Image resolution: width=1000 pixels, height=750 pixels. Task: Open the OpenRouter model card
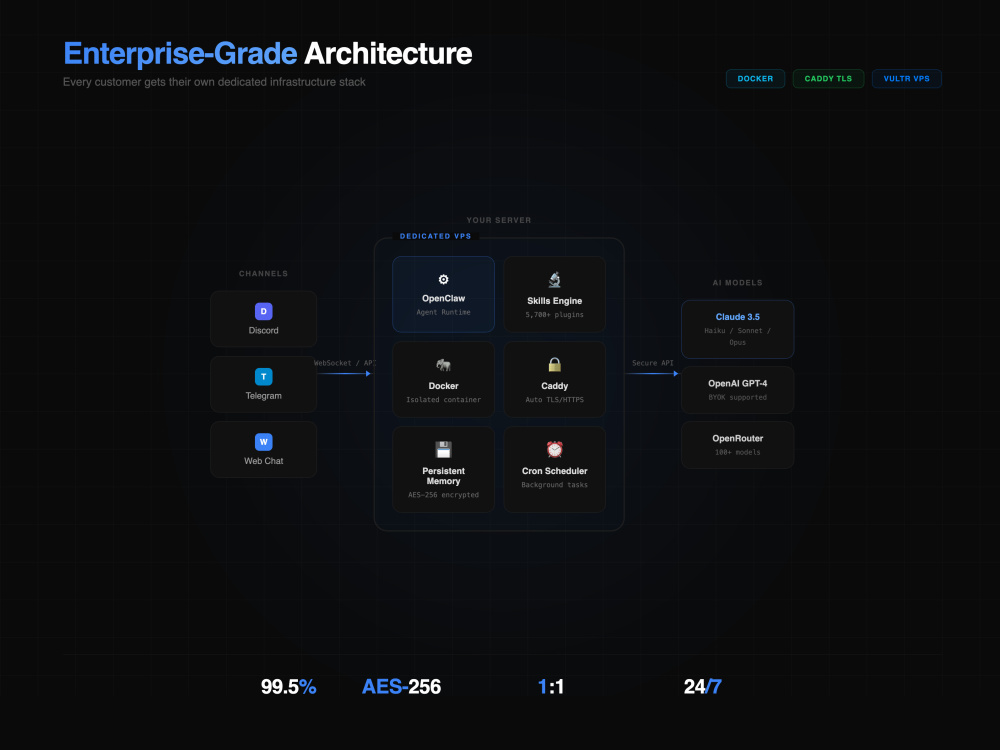coord(737,445)
